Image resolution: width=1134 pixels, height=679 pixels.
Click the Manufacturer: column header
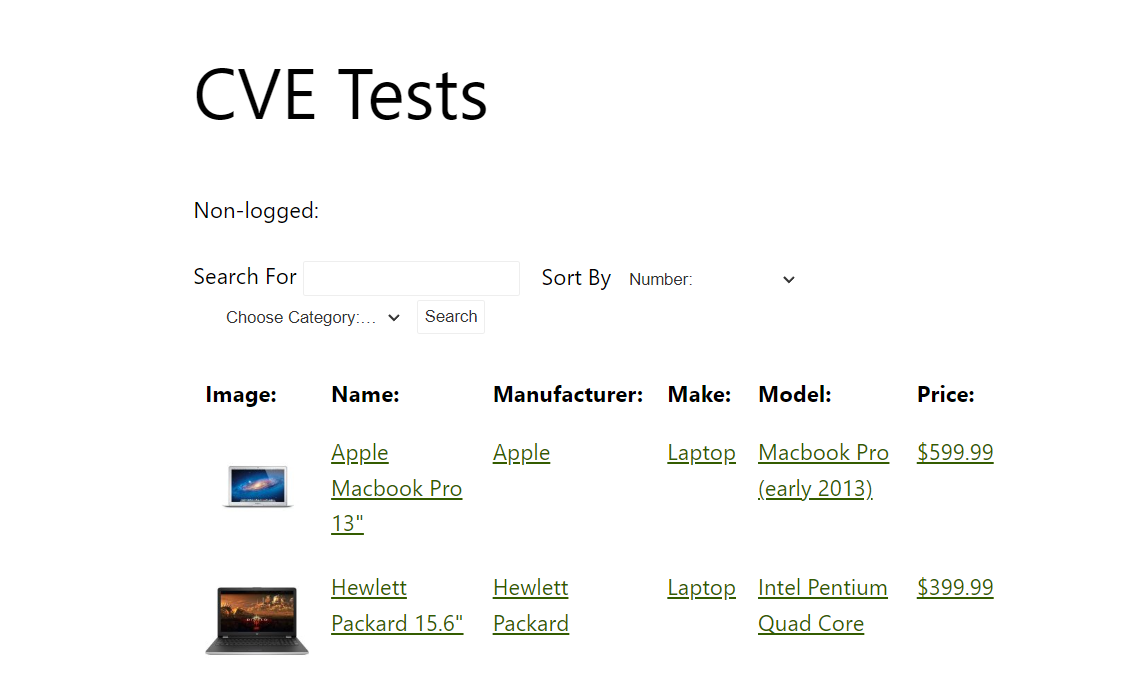(x=568, y=395)
